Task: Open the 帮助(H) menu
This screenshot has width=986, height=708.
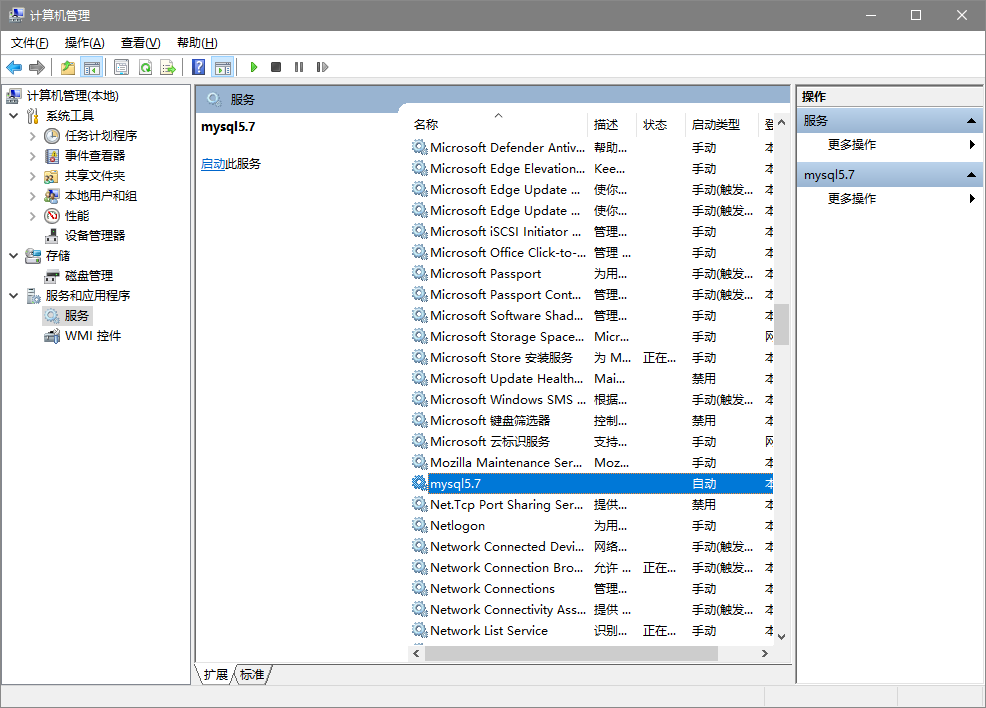Action: (x=197, y=43)
